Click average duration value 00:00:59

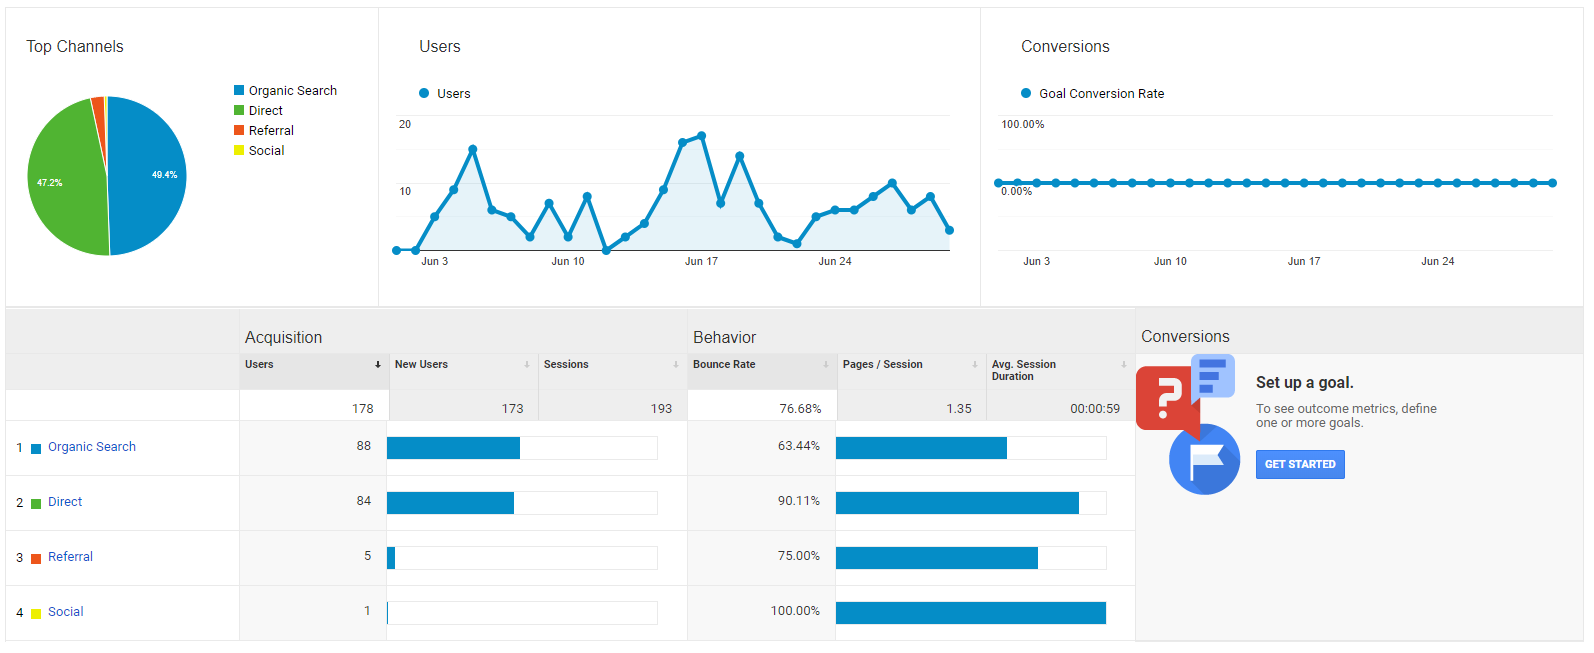click(x=1095, y=409)
